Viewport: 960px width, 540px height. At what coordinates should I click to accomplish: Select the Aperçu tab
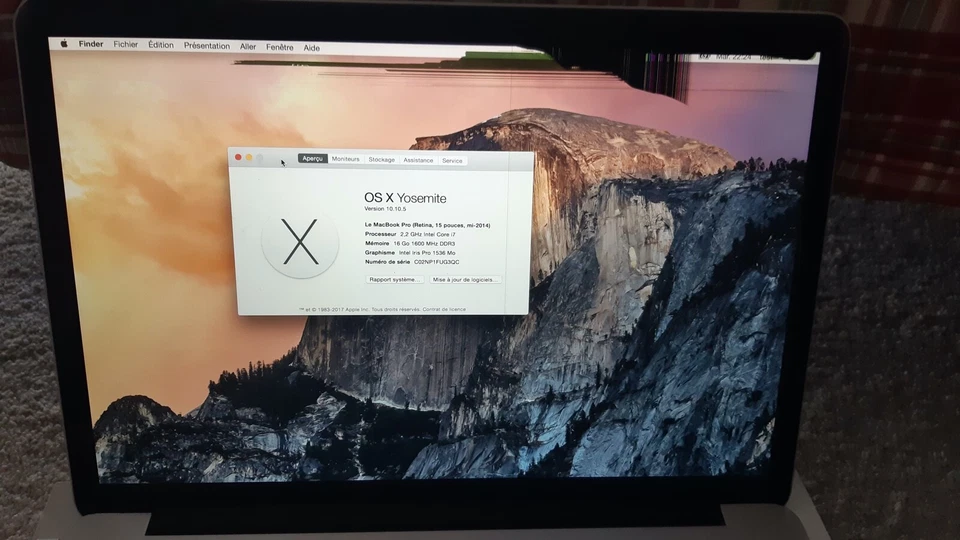coord(313,159)
